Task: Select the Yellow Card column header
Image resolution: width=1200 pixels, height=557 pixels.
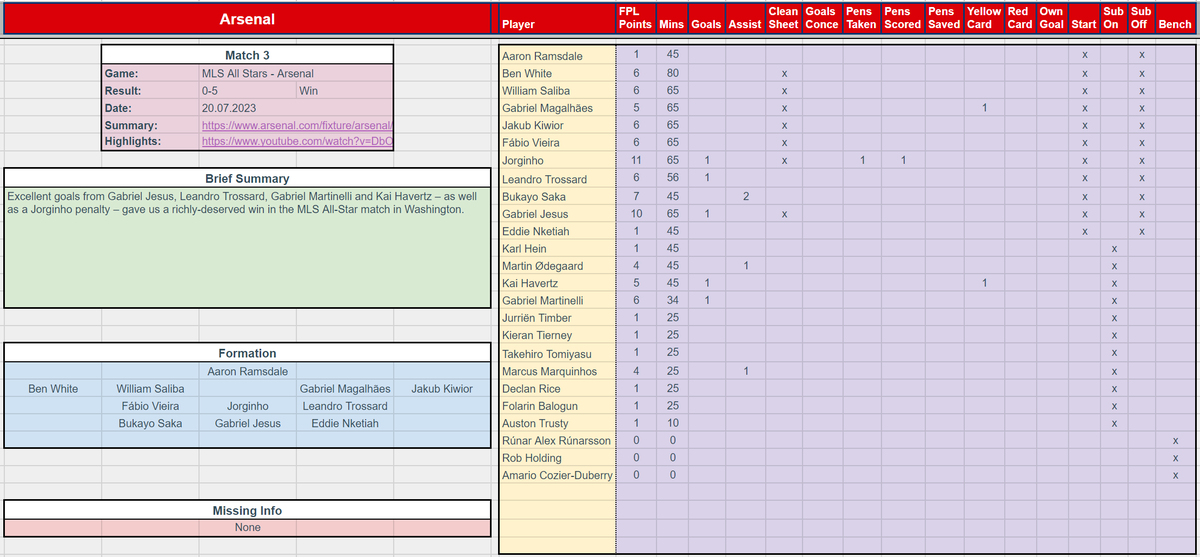Action: tap(984, 18)
